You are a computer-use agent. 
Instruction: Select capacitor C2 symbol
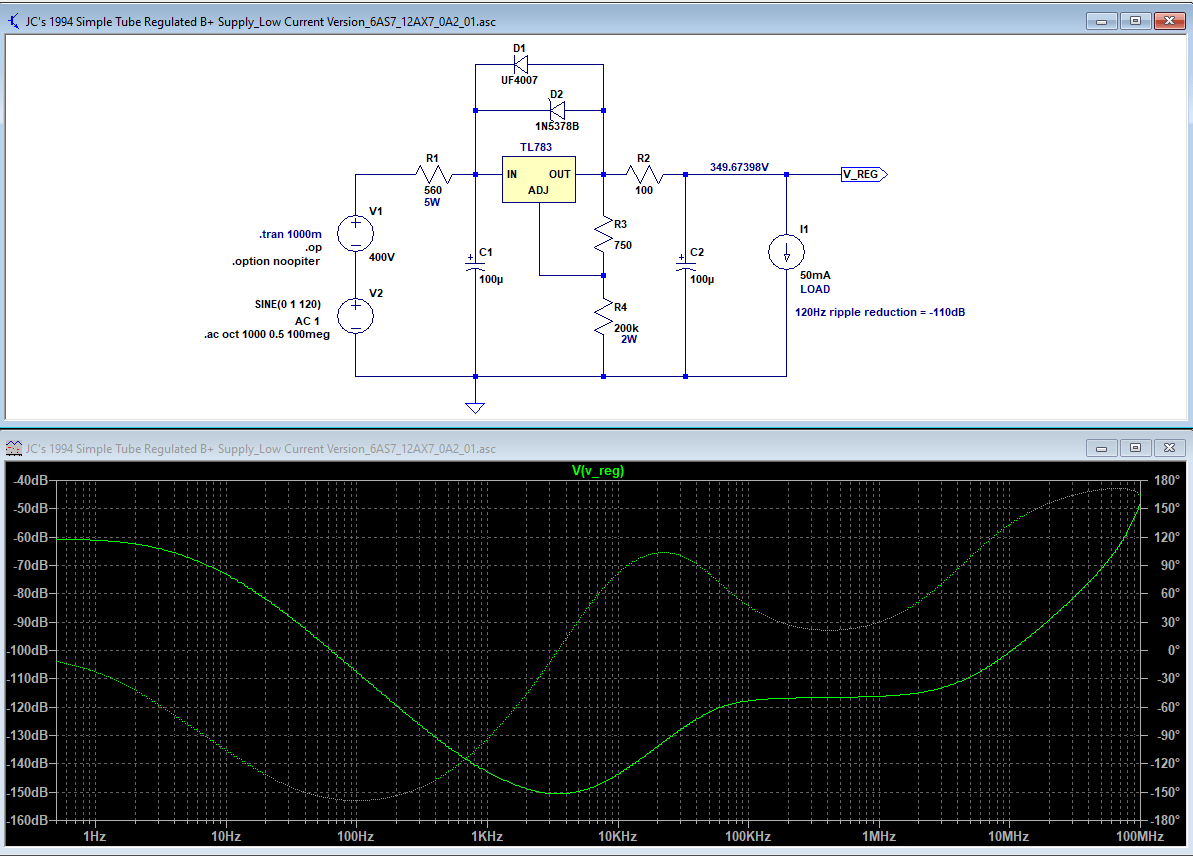pos(686,263)
